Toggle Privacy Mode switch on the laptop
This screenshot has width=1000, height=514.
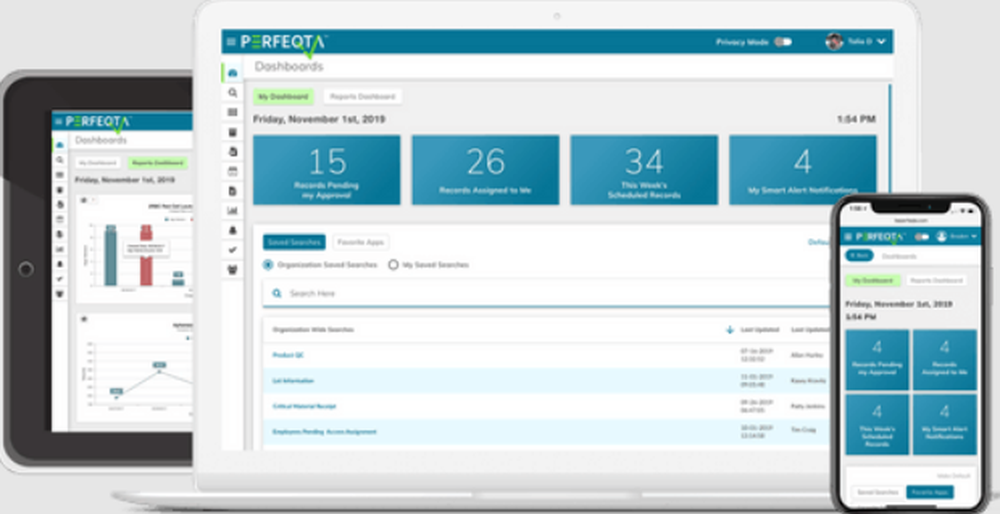pos(783,42)
